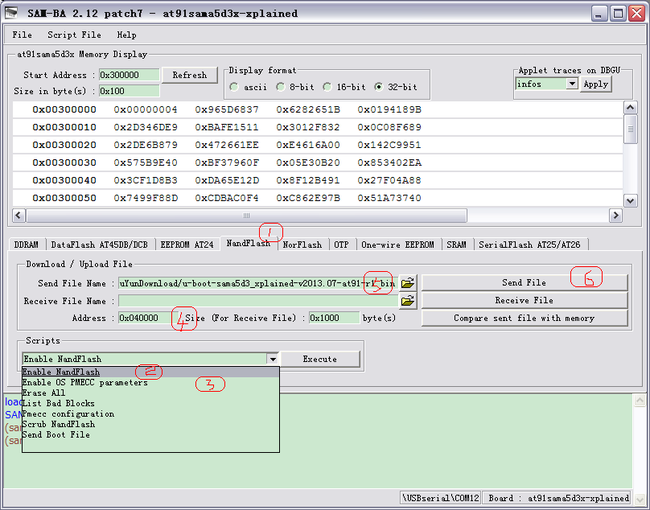
Task: Click the log console scroll up arrow
Action: (x=640, y=401)
